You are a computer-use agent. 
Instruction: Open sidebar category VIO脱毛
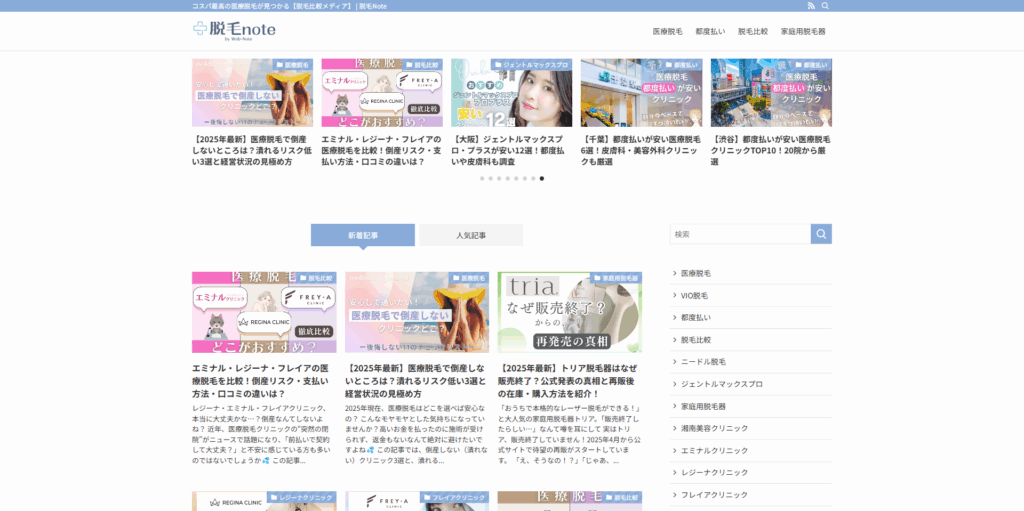751,295
